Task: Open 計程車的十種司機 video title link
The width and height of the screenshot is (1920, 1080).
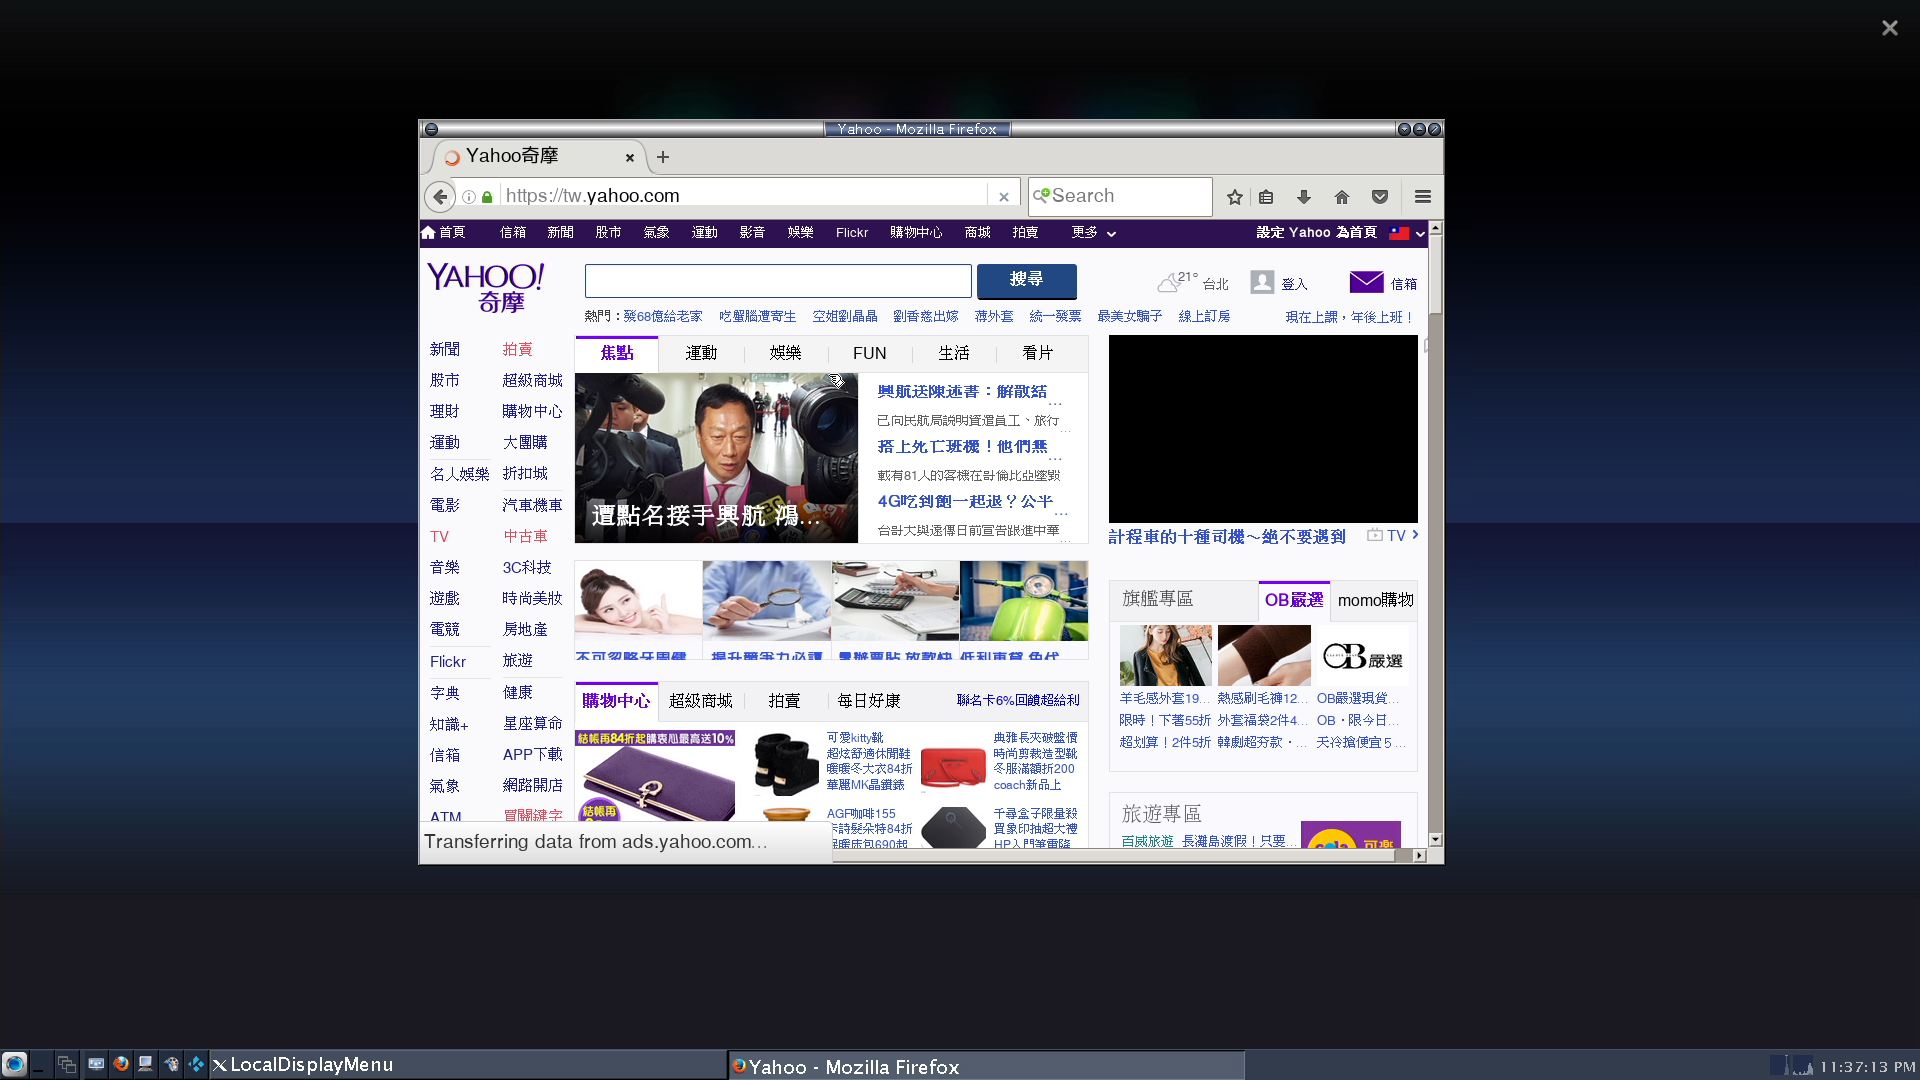Action: pos(1227,537)
